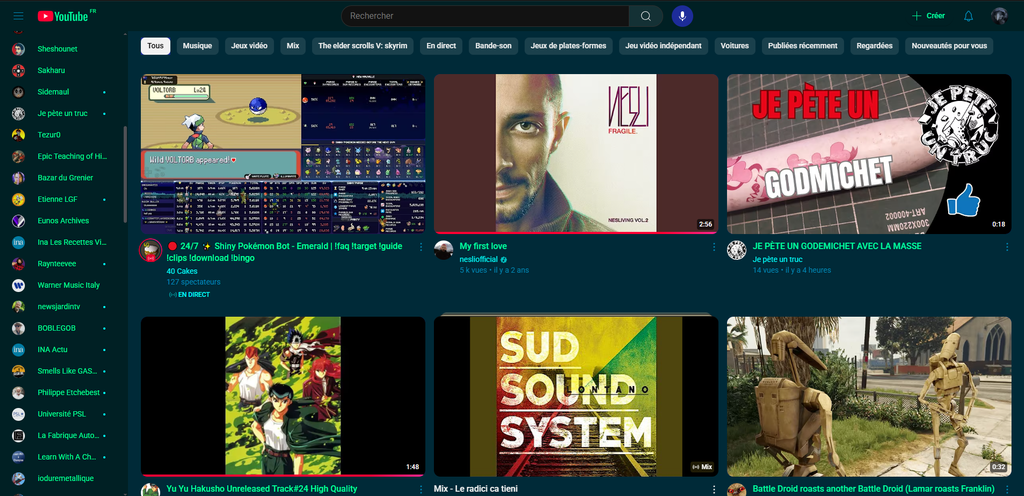This screenshot has width=1024, height=496.
Task: Filter by En direct chip
Action: coord(441,46)
